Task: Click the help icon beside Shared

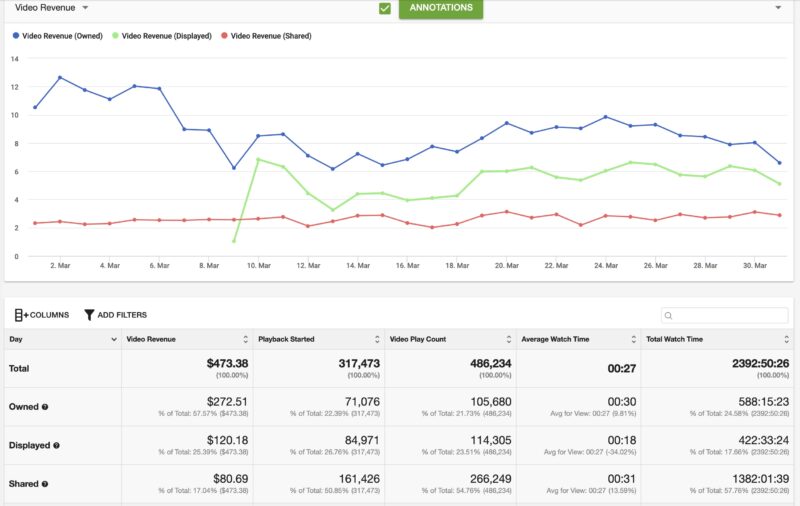Action: [46, 484]
